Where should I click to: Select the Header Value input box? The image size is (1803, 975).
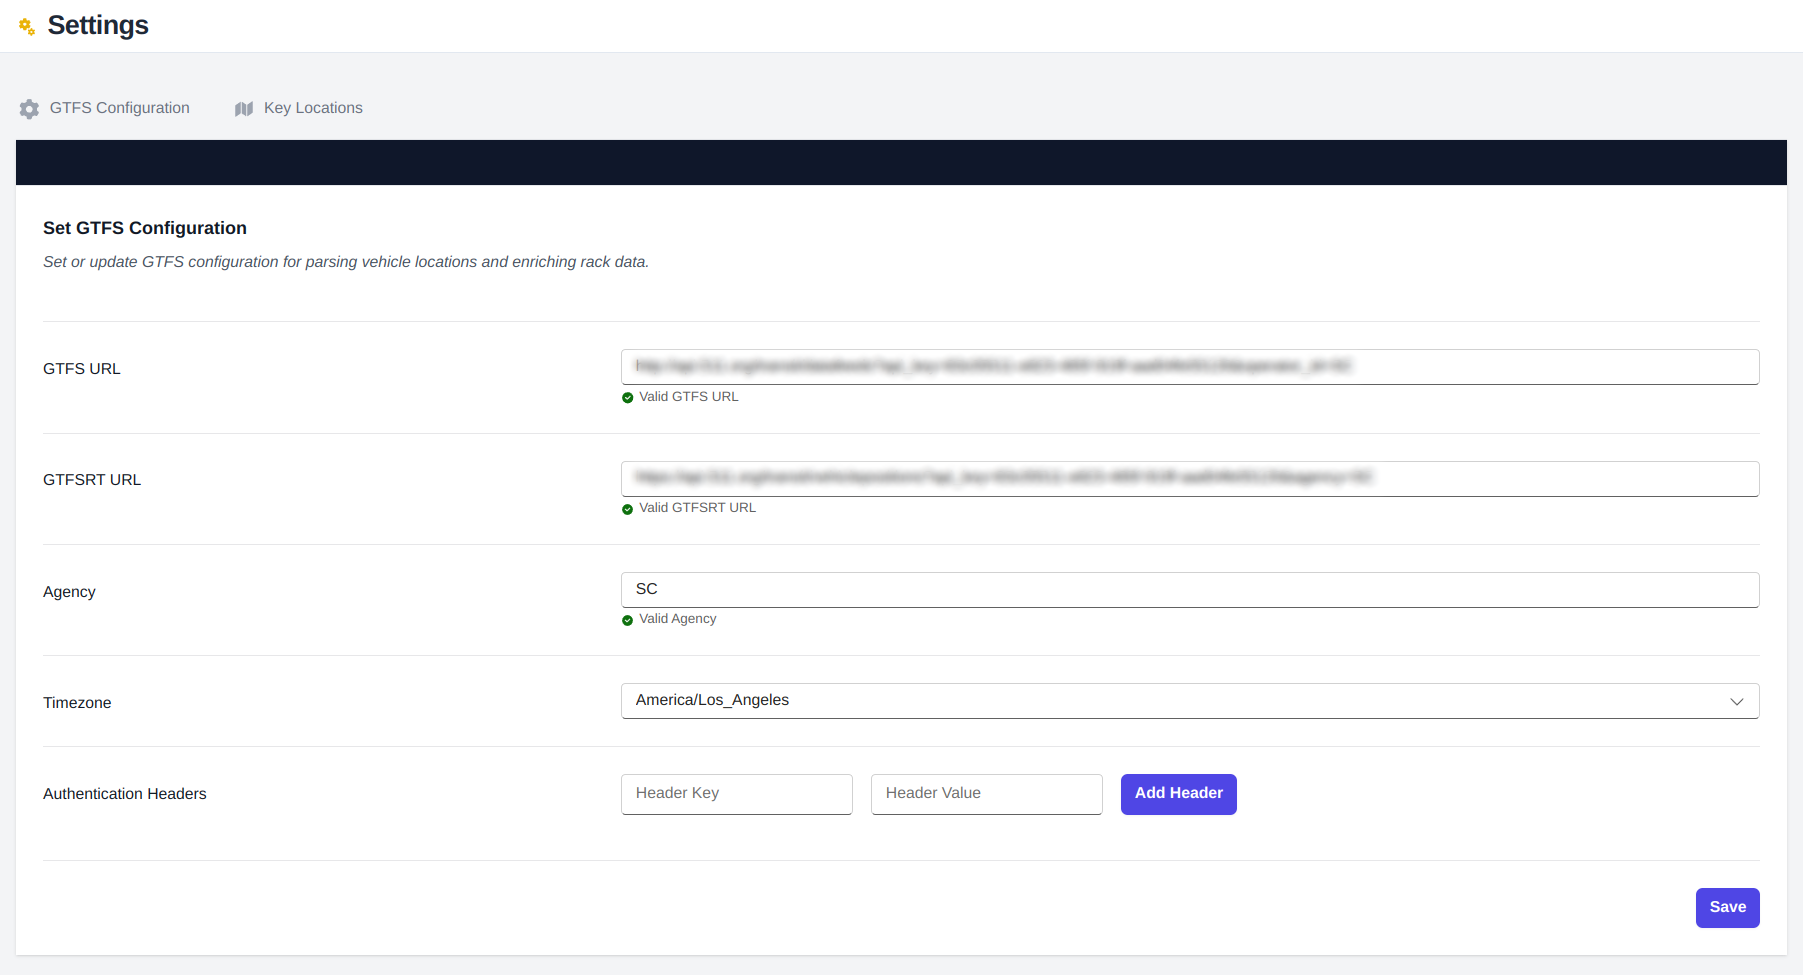coord(986,793)
